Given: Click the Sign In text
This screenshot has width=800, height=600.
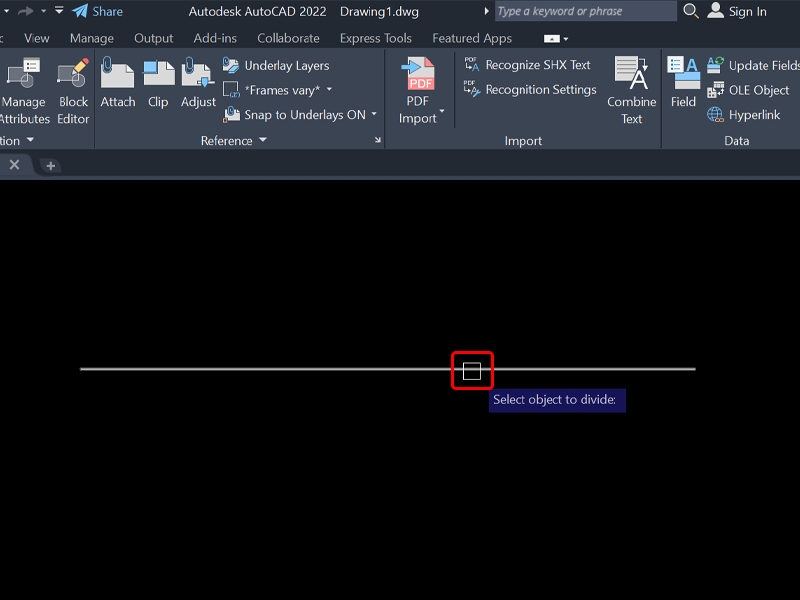Looking at the screenshot, I should 747,11.
